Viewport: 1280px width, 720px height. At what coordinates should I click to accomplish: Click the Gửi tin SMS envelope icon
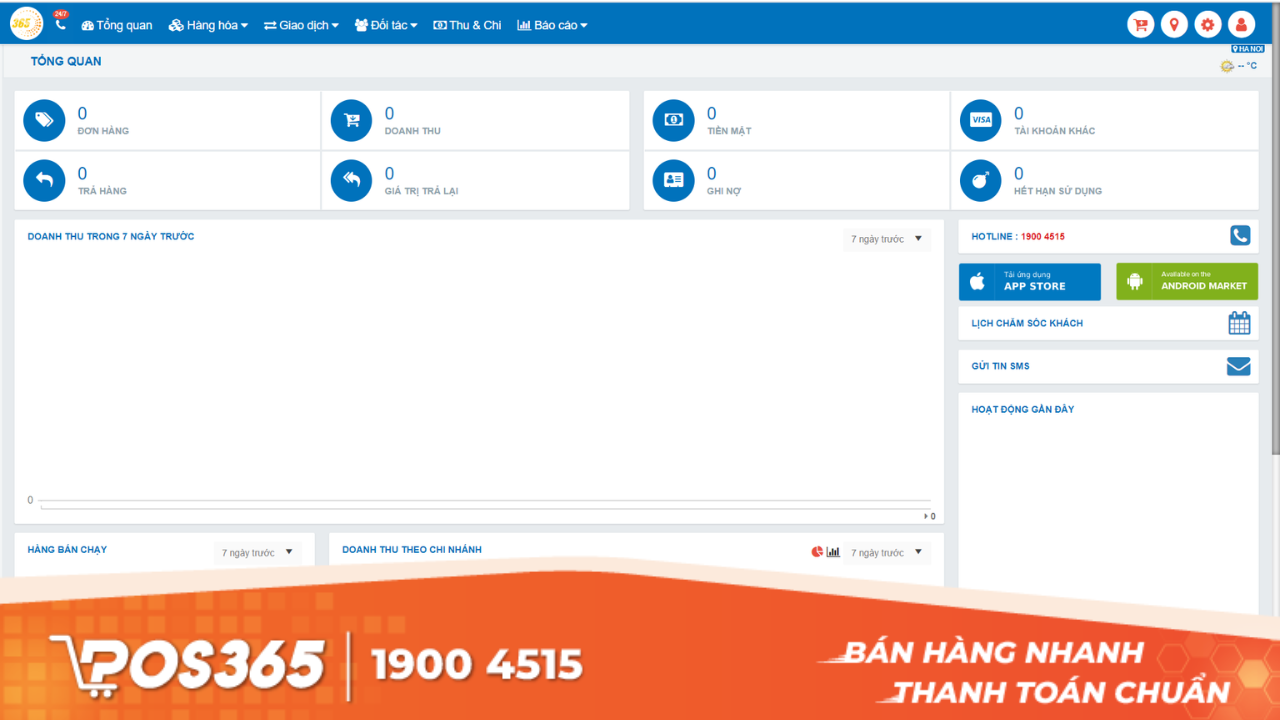[x=1239, y=366]
